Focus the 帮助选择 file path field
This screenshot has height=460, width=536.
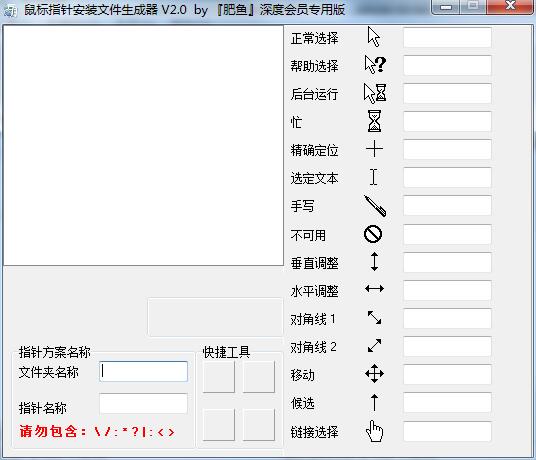click(447, 65)
